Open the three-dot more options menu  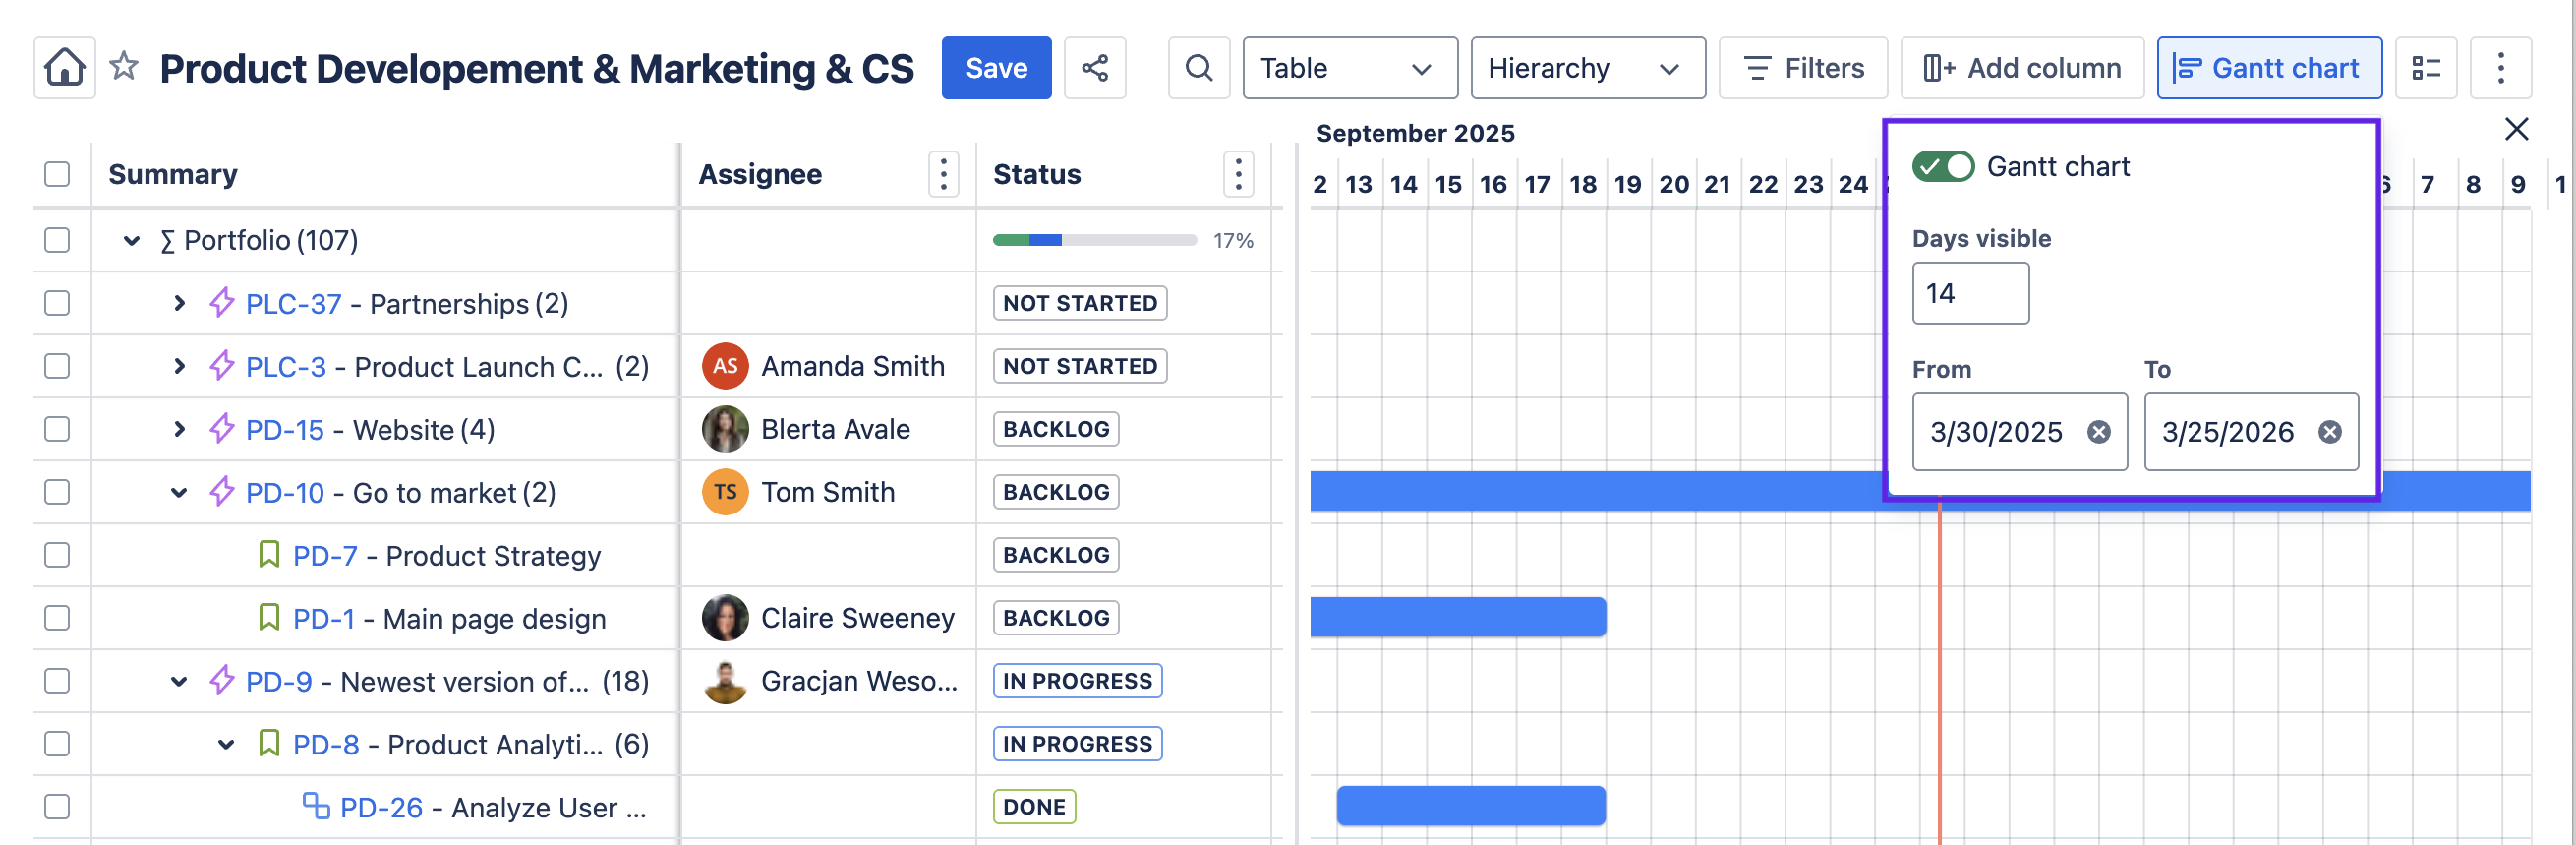pyautogui.click(x=2500, y=68)
